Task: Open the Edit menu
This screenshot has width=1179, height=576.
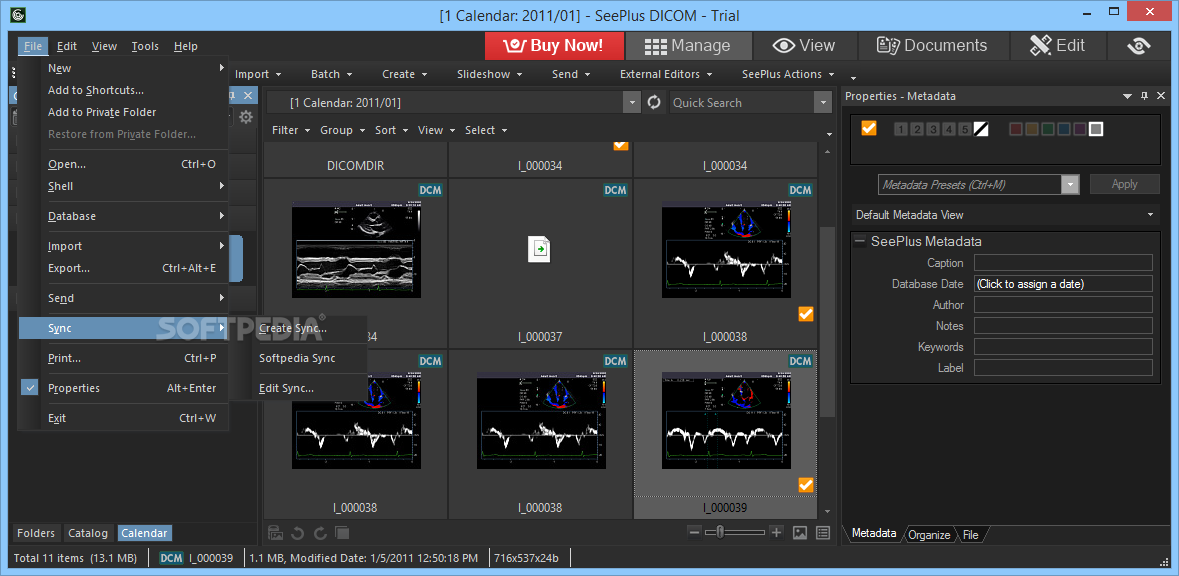Action: coord(67,46)
